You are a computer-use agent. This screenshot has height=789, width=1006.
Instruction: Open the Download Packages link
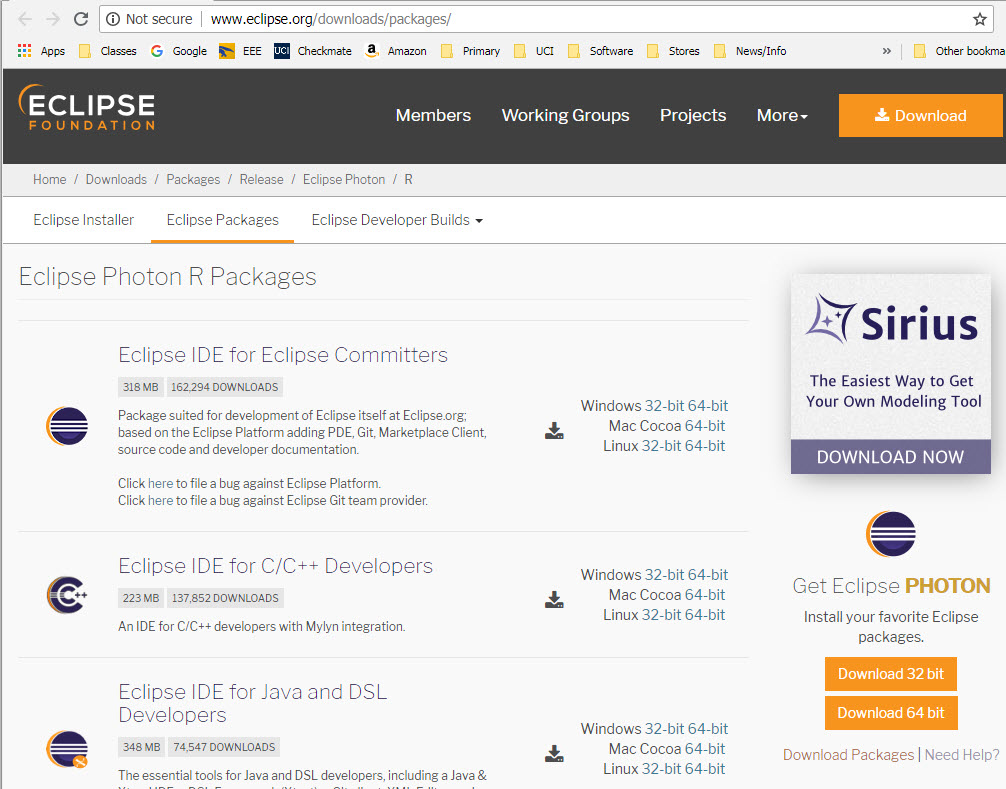[x=848, y=755]
